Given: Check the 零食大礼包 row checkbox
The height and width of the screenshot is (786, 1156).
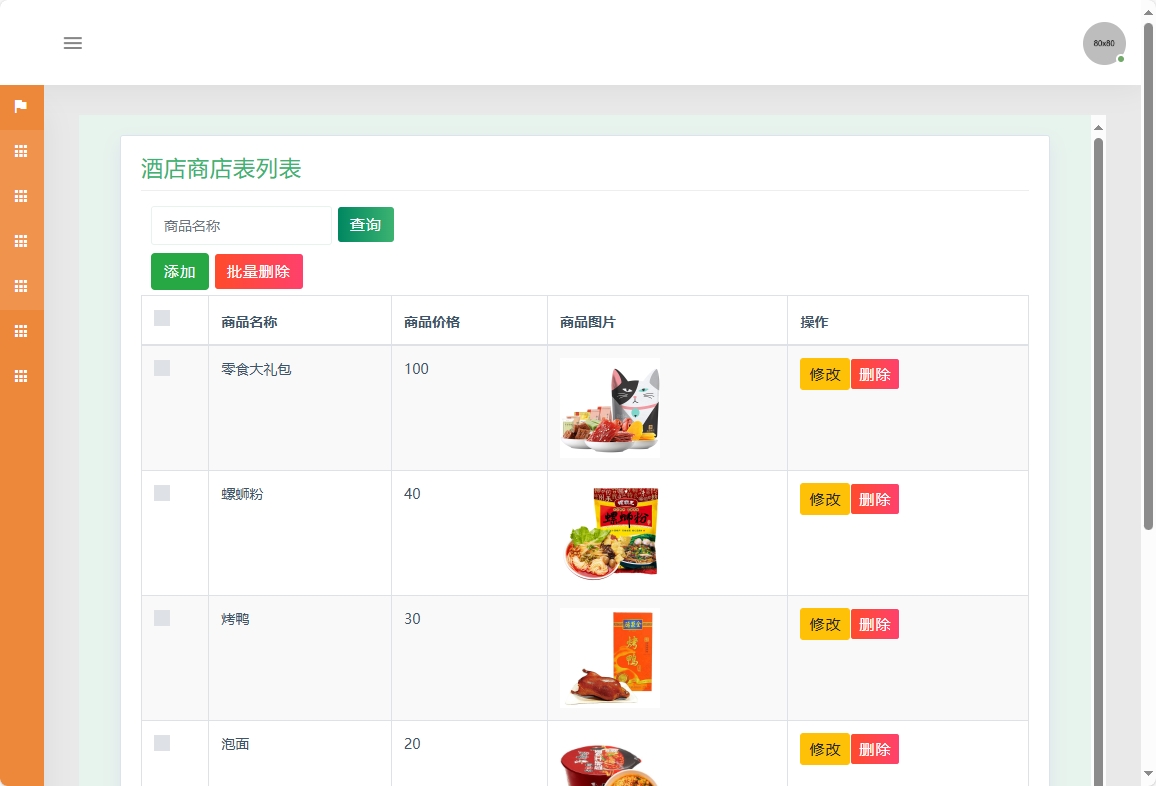Looking at the screenshot, I should coord(162,367).
